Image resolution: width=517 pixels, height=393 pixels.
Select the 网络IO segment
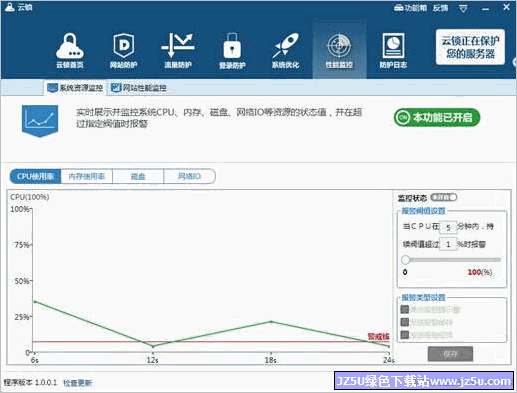tap(189, 176)
